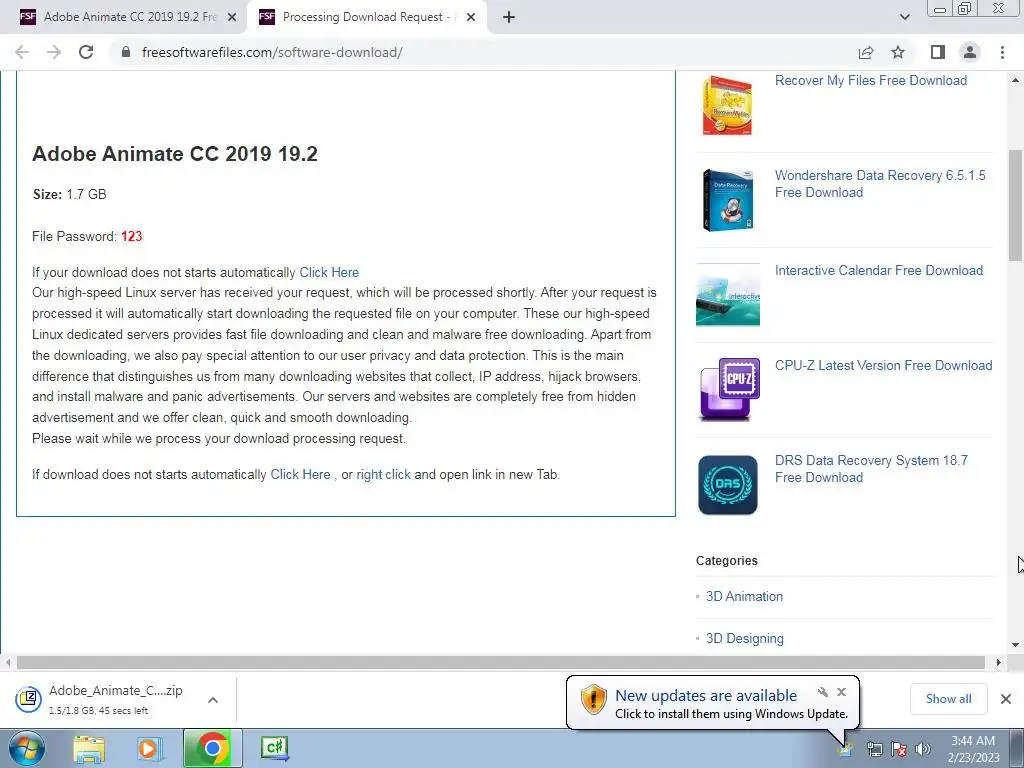Open CPU-Z Latest Version Free Download
1024x768 pixels.
coord(883,365)
